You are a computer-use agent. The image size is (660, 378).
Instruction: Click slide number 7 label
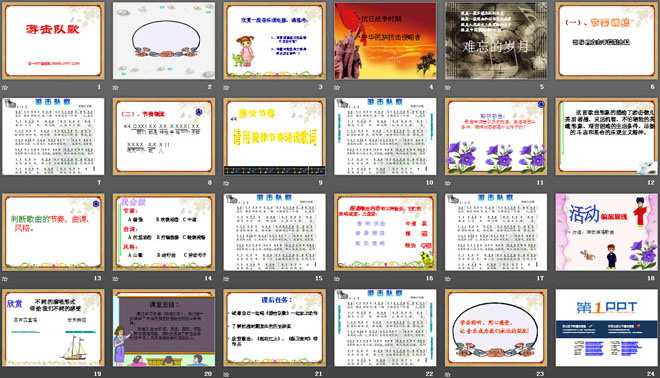pyautogui.click(x=99, y=182)
